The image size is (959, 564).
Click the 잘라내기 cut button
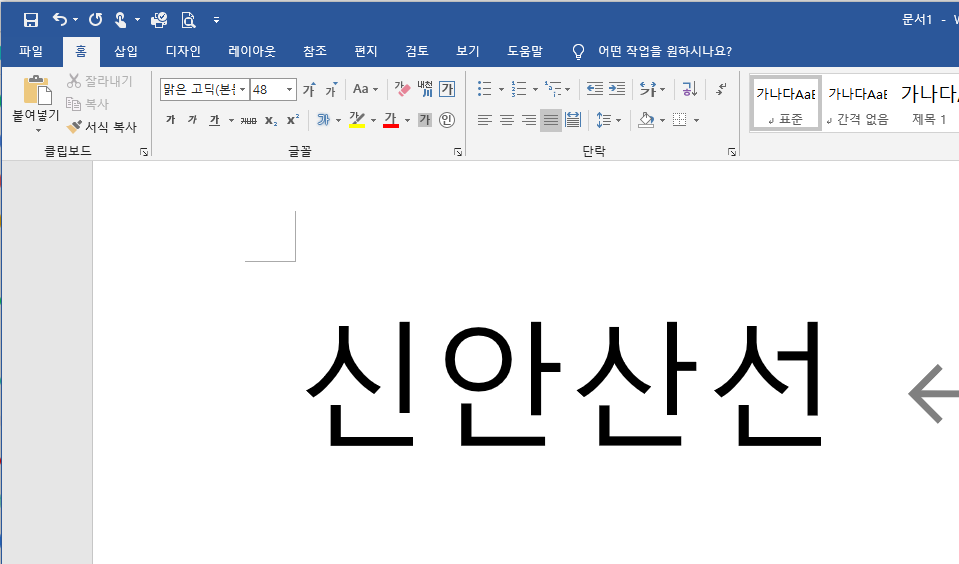pyautogui.click(x=100, y=81)
